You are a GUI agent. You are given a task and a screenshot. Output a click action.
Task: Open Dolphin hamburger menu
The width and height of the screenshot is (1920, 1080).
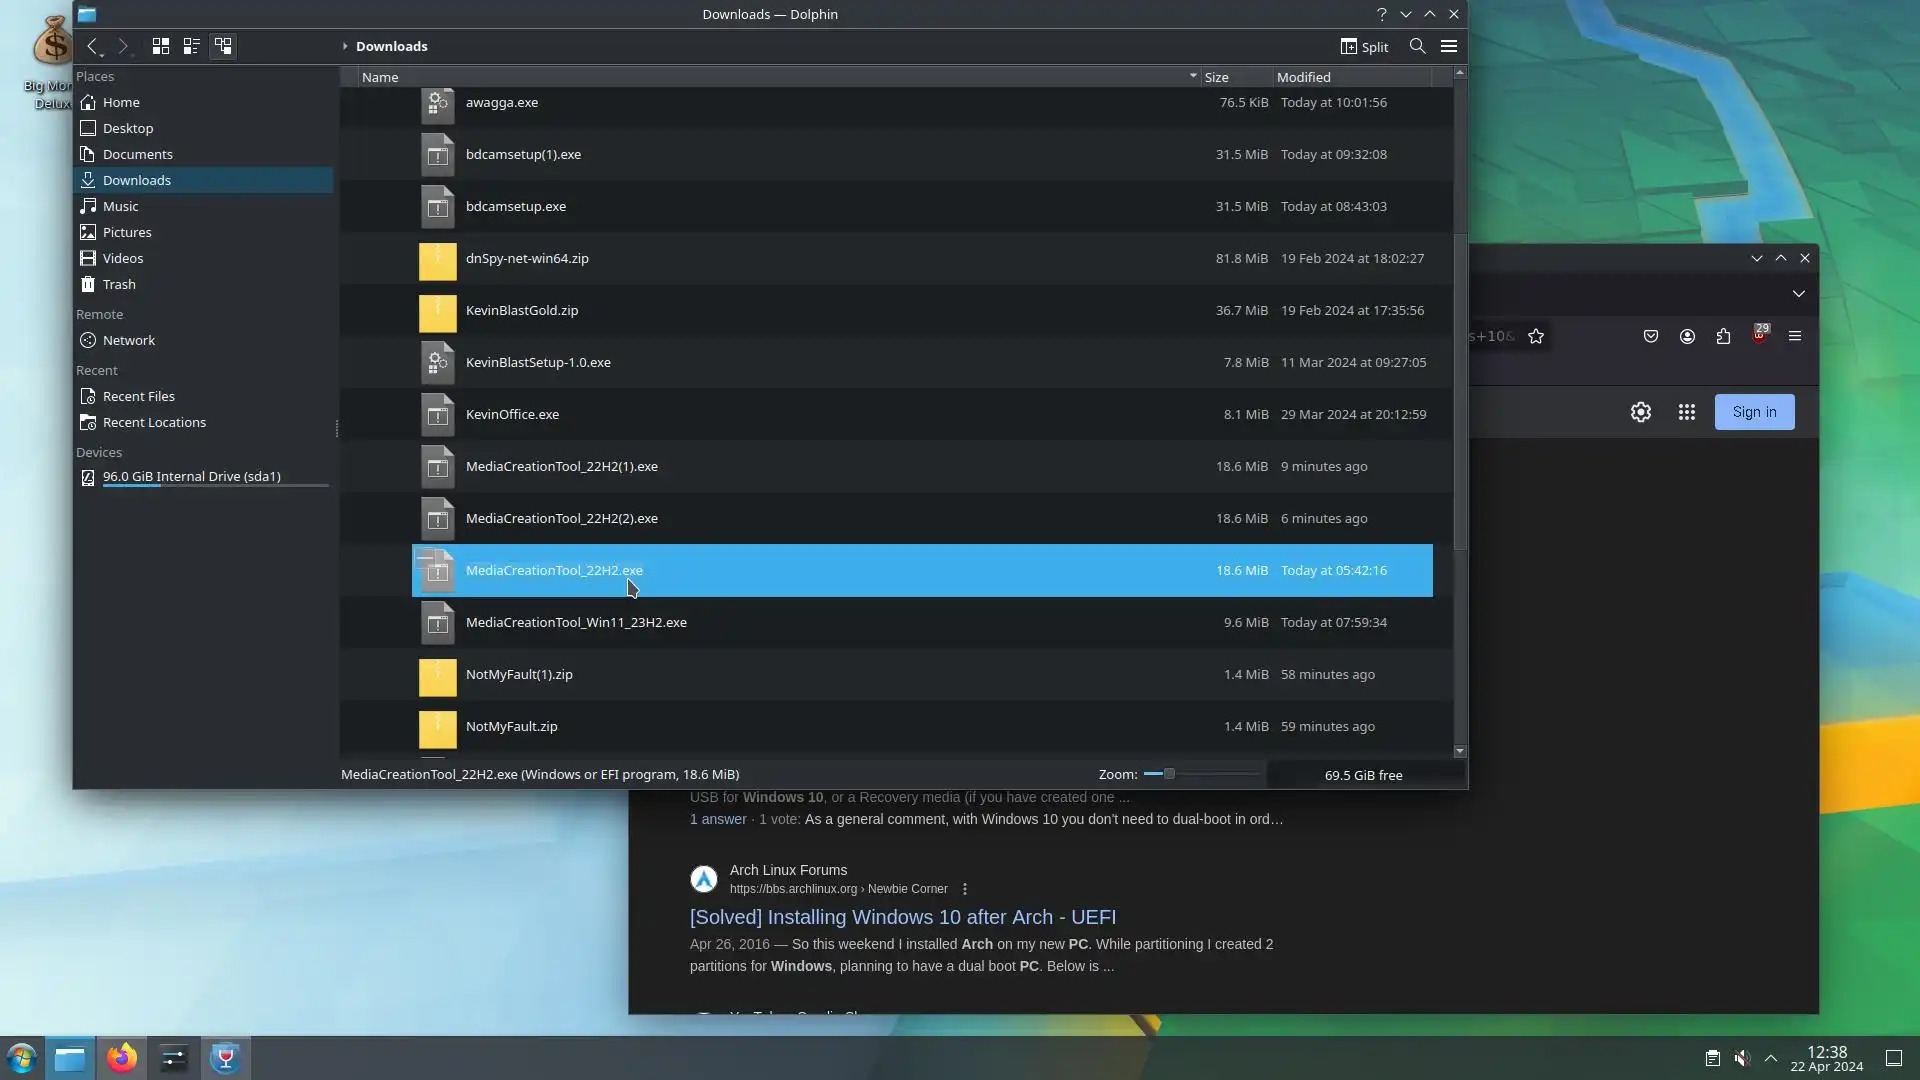(1448, 46)
